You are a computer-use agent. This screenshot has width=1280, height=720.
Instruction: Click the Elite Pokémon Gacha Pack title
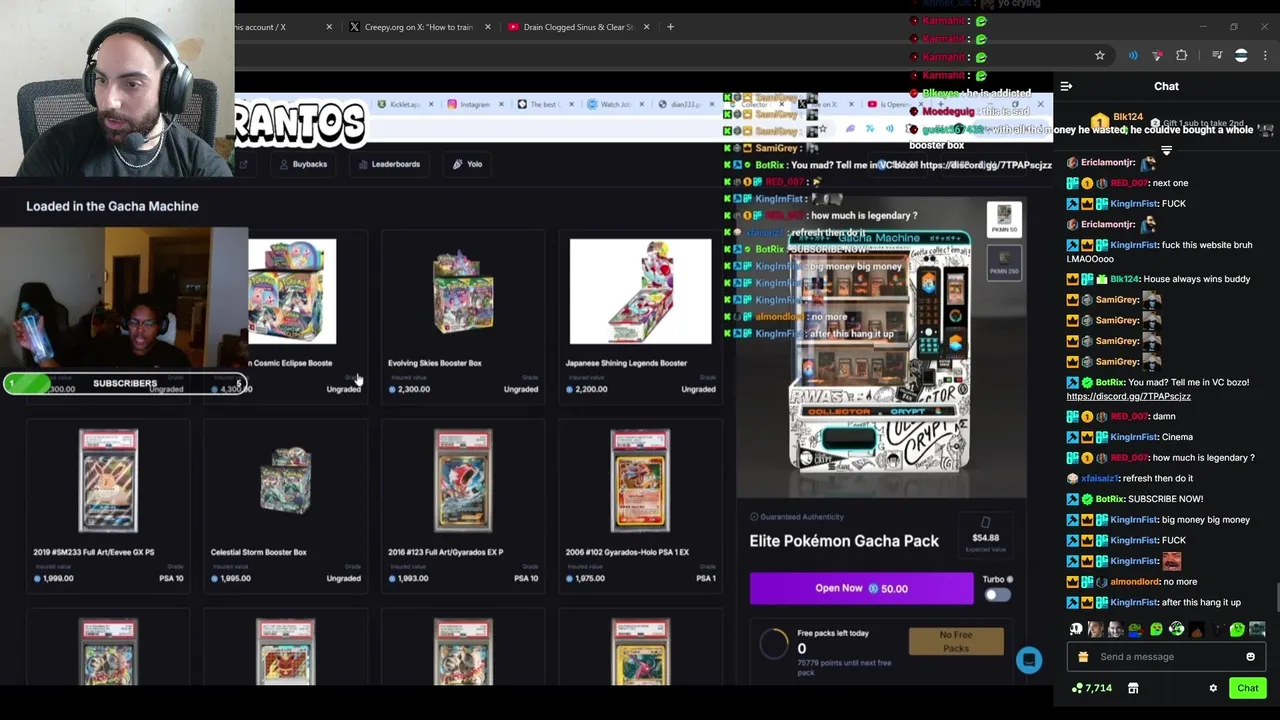pyautogui.click(x=844, y=541)
